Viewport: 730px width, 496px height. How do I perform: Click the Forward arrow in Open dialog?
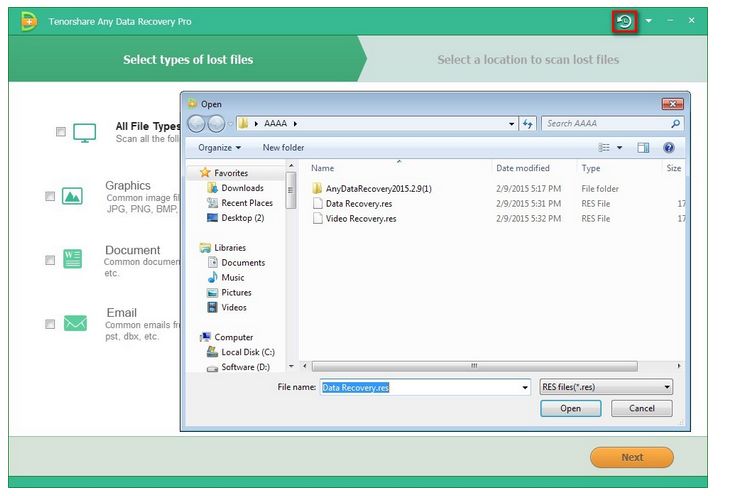(216, 123)
